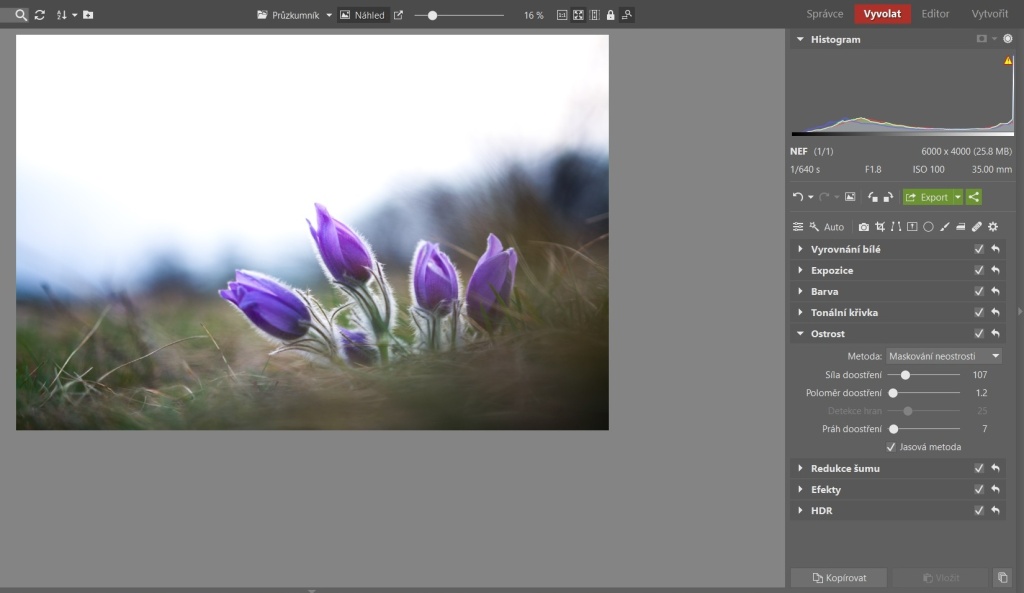Image resolution: width=1024 pixels, height=593 pixels.
Task: Select the crop tool icon
Action: (x=880, y=227)
